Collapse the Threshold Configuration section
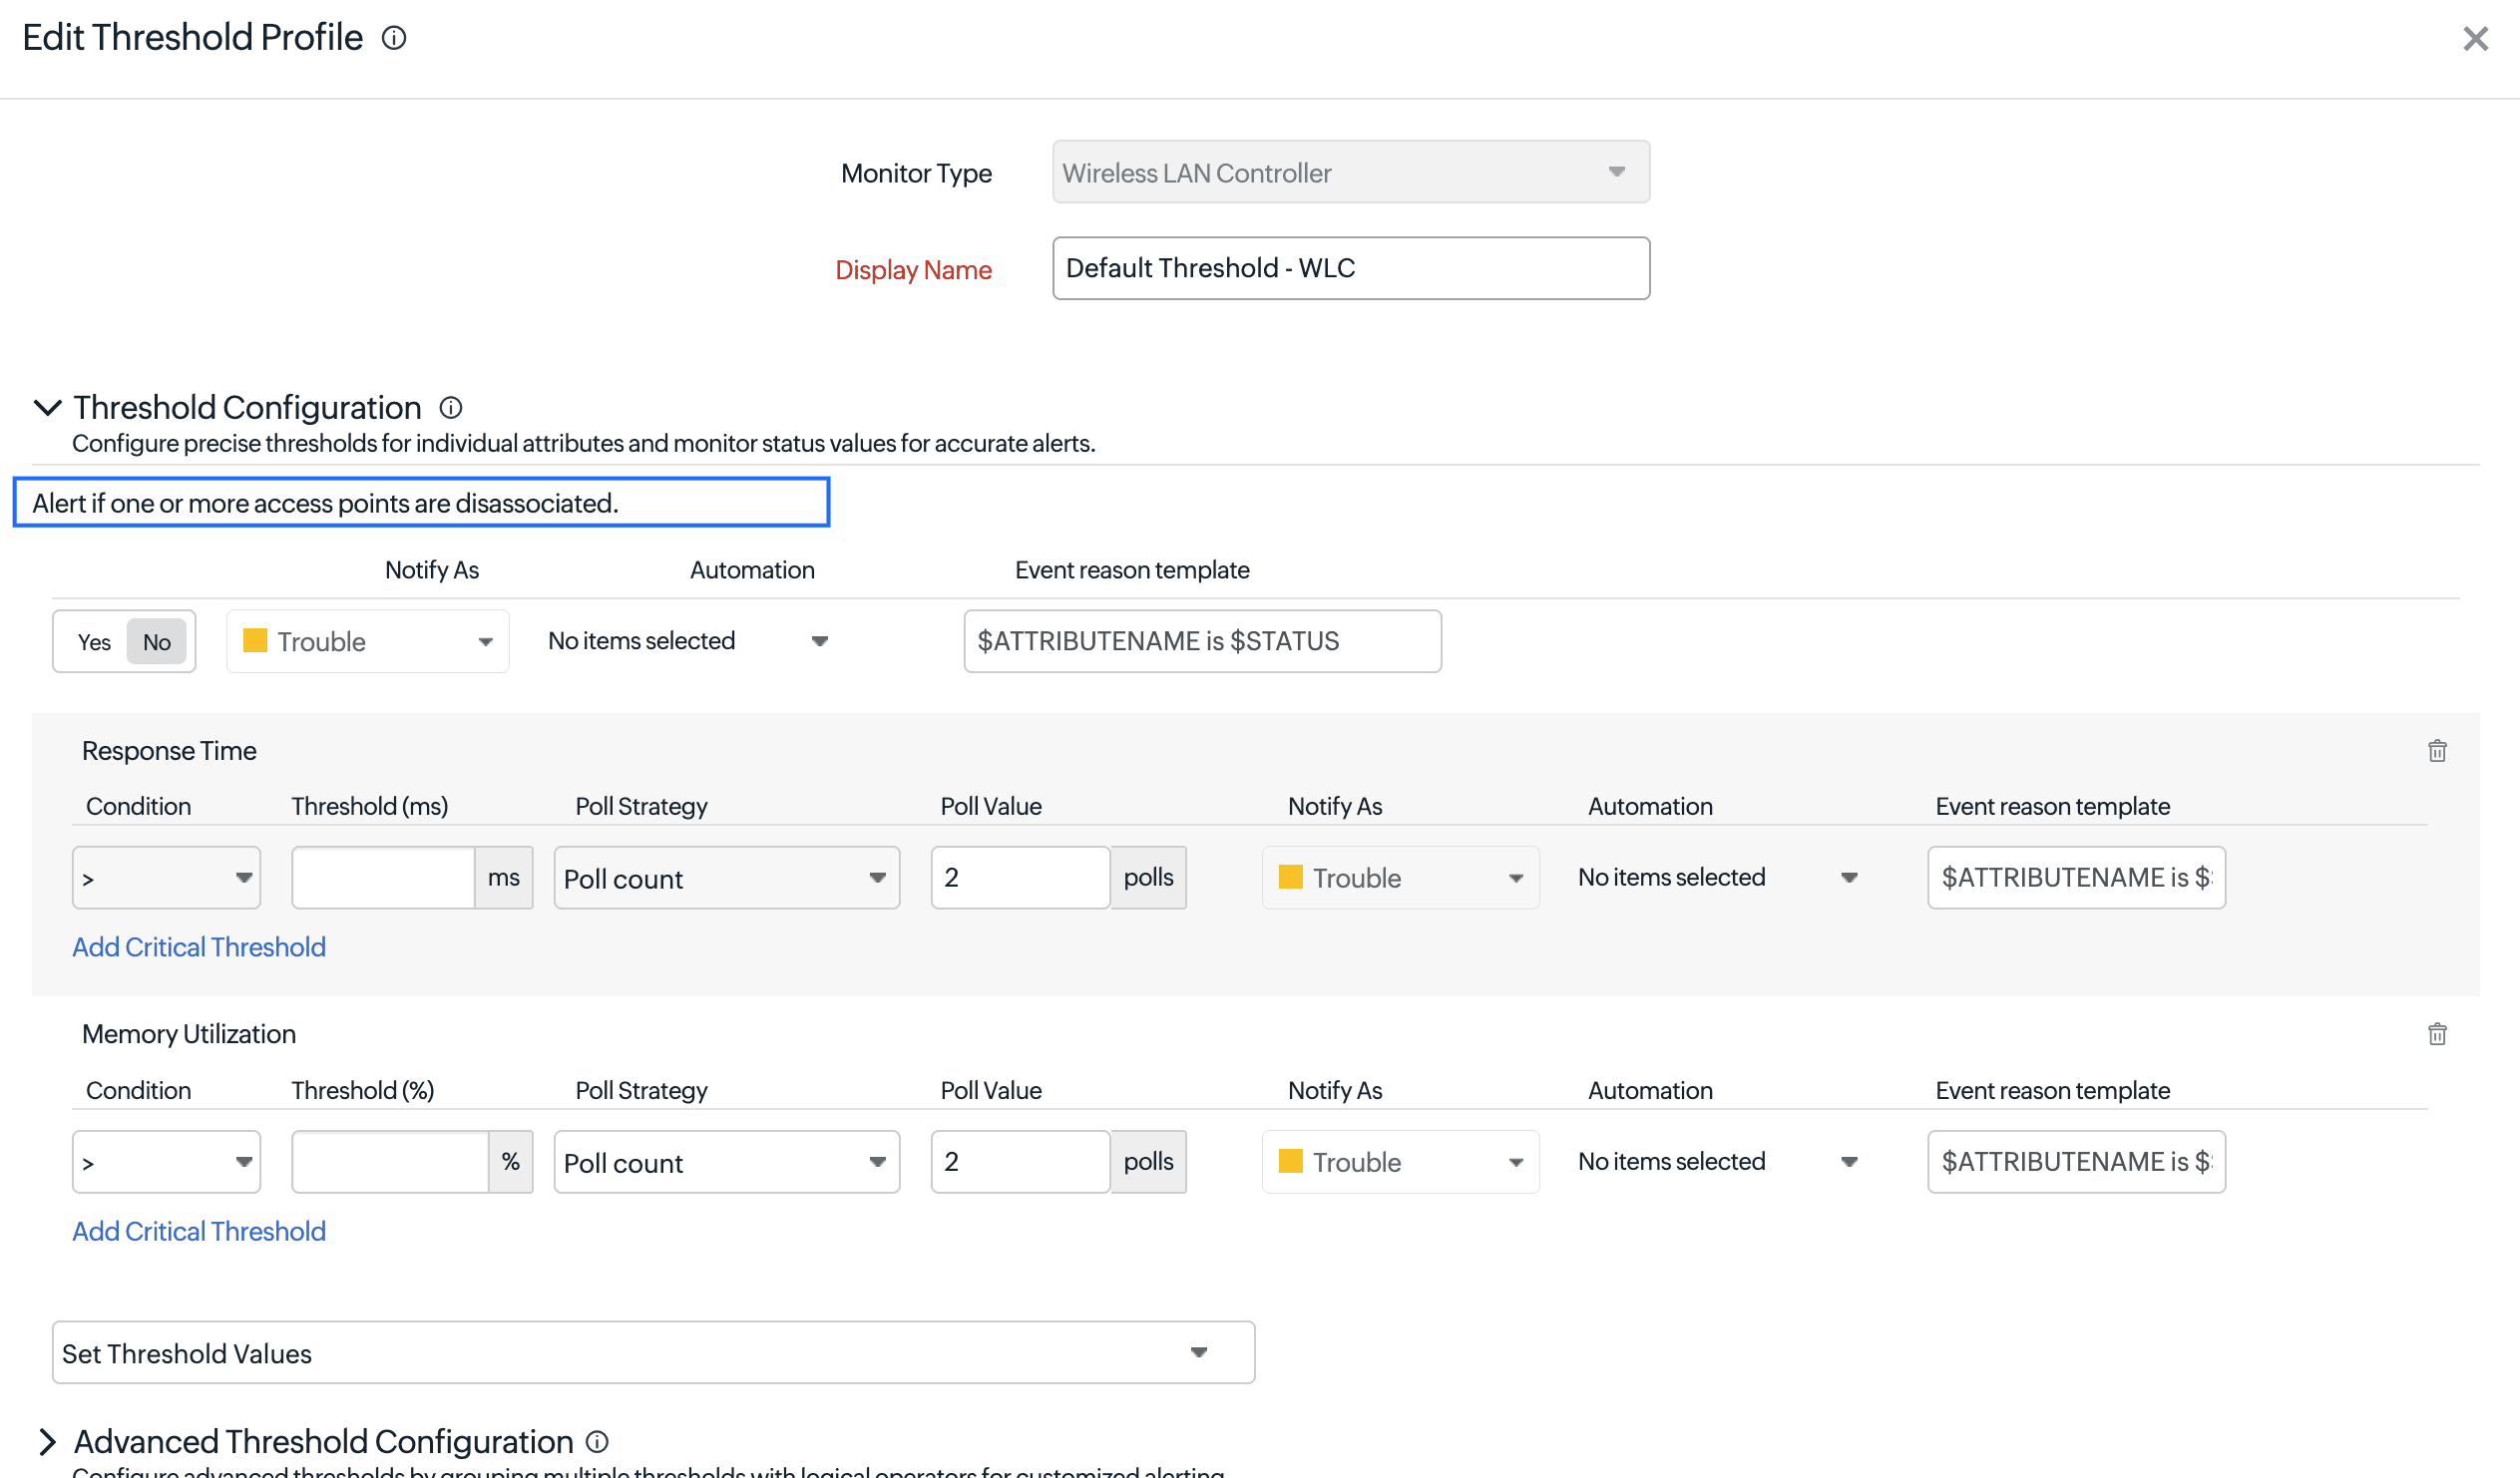2520x1478 pixels. point(47,408)
